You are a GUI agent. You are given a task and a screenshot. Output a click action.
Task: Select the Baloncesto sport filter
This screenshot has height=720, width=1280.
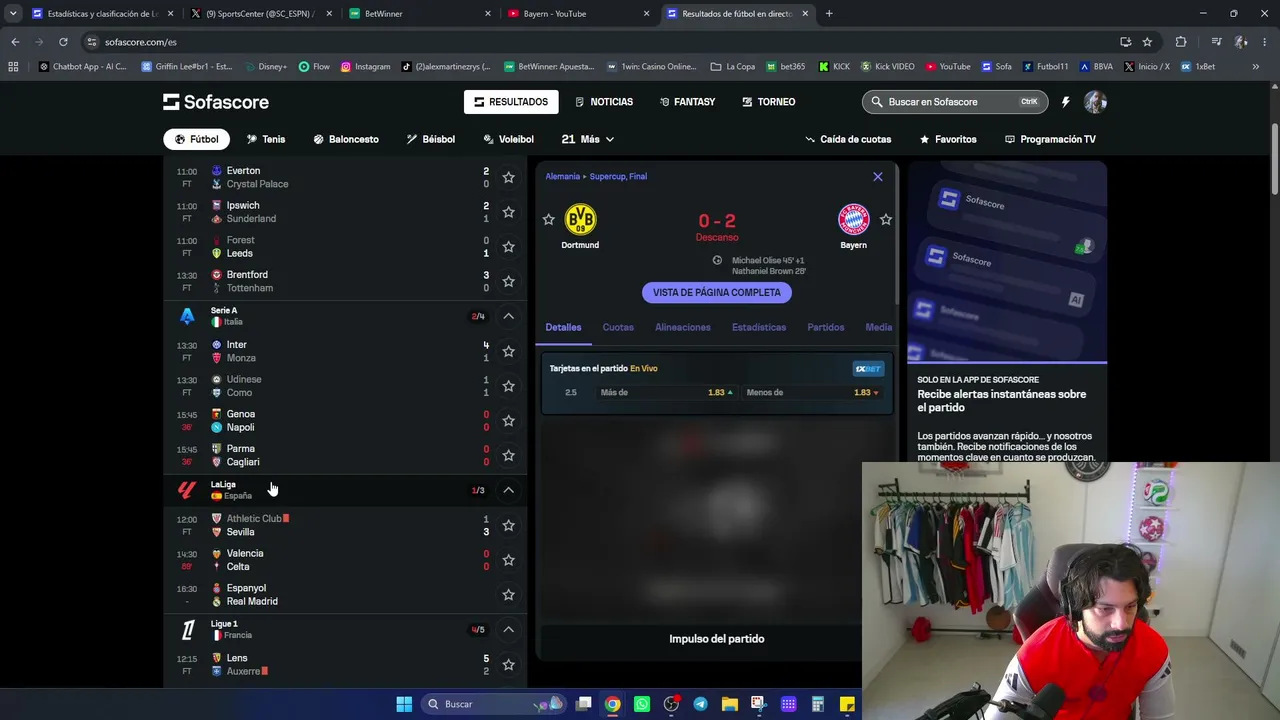pos(346,139)
